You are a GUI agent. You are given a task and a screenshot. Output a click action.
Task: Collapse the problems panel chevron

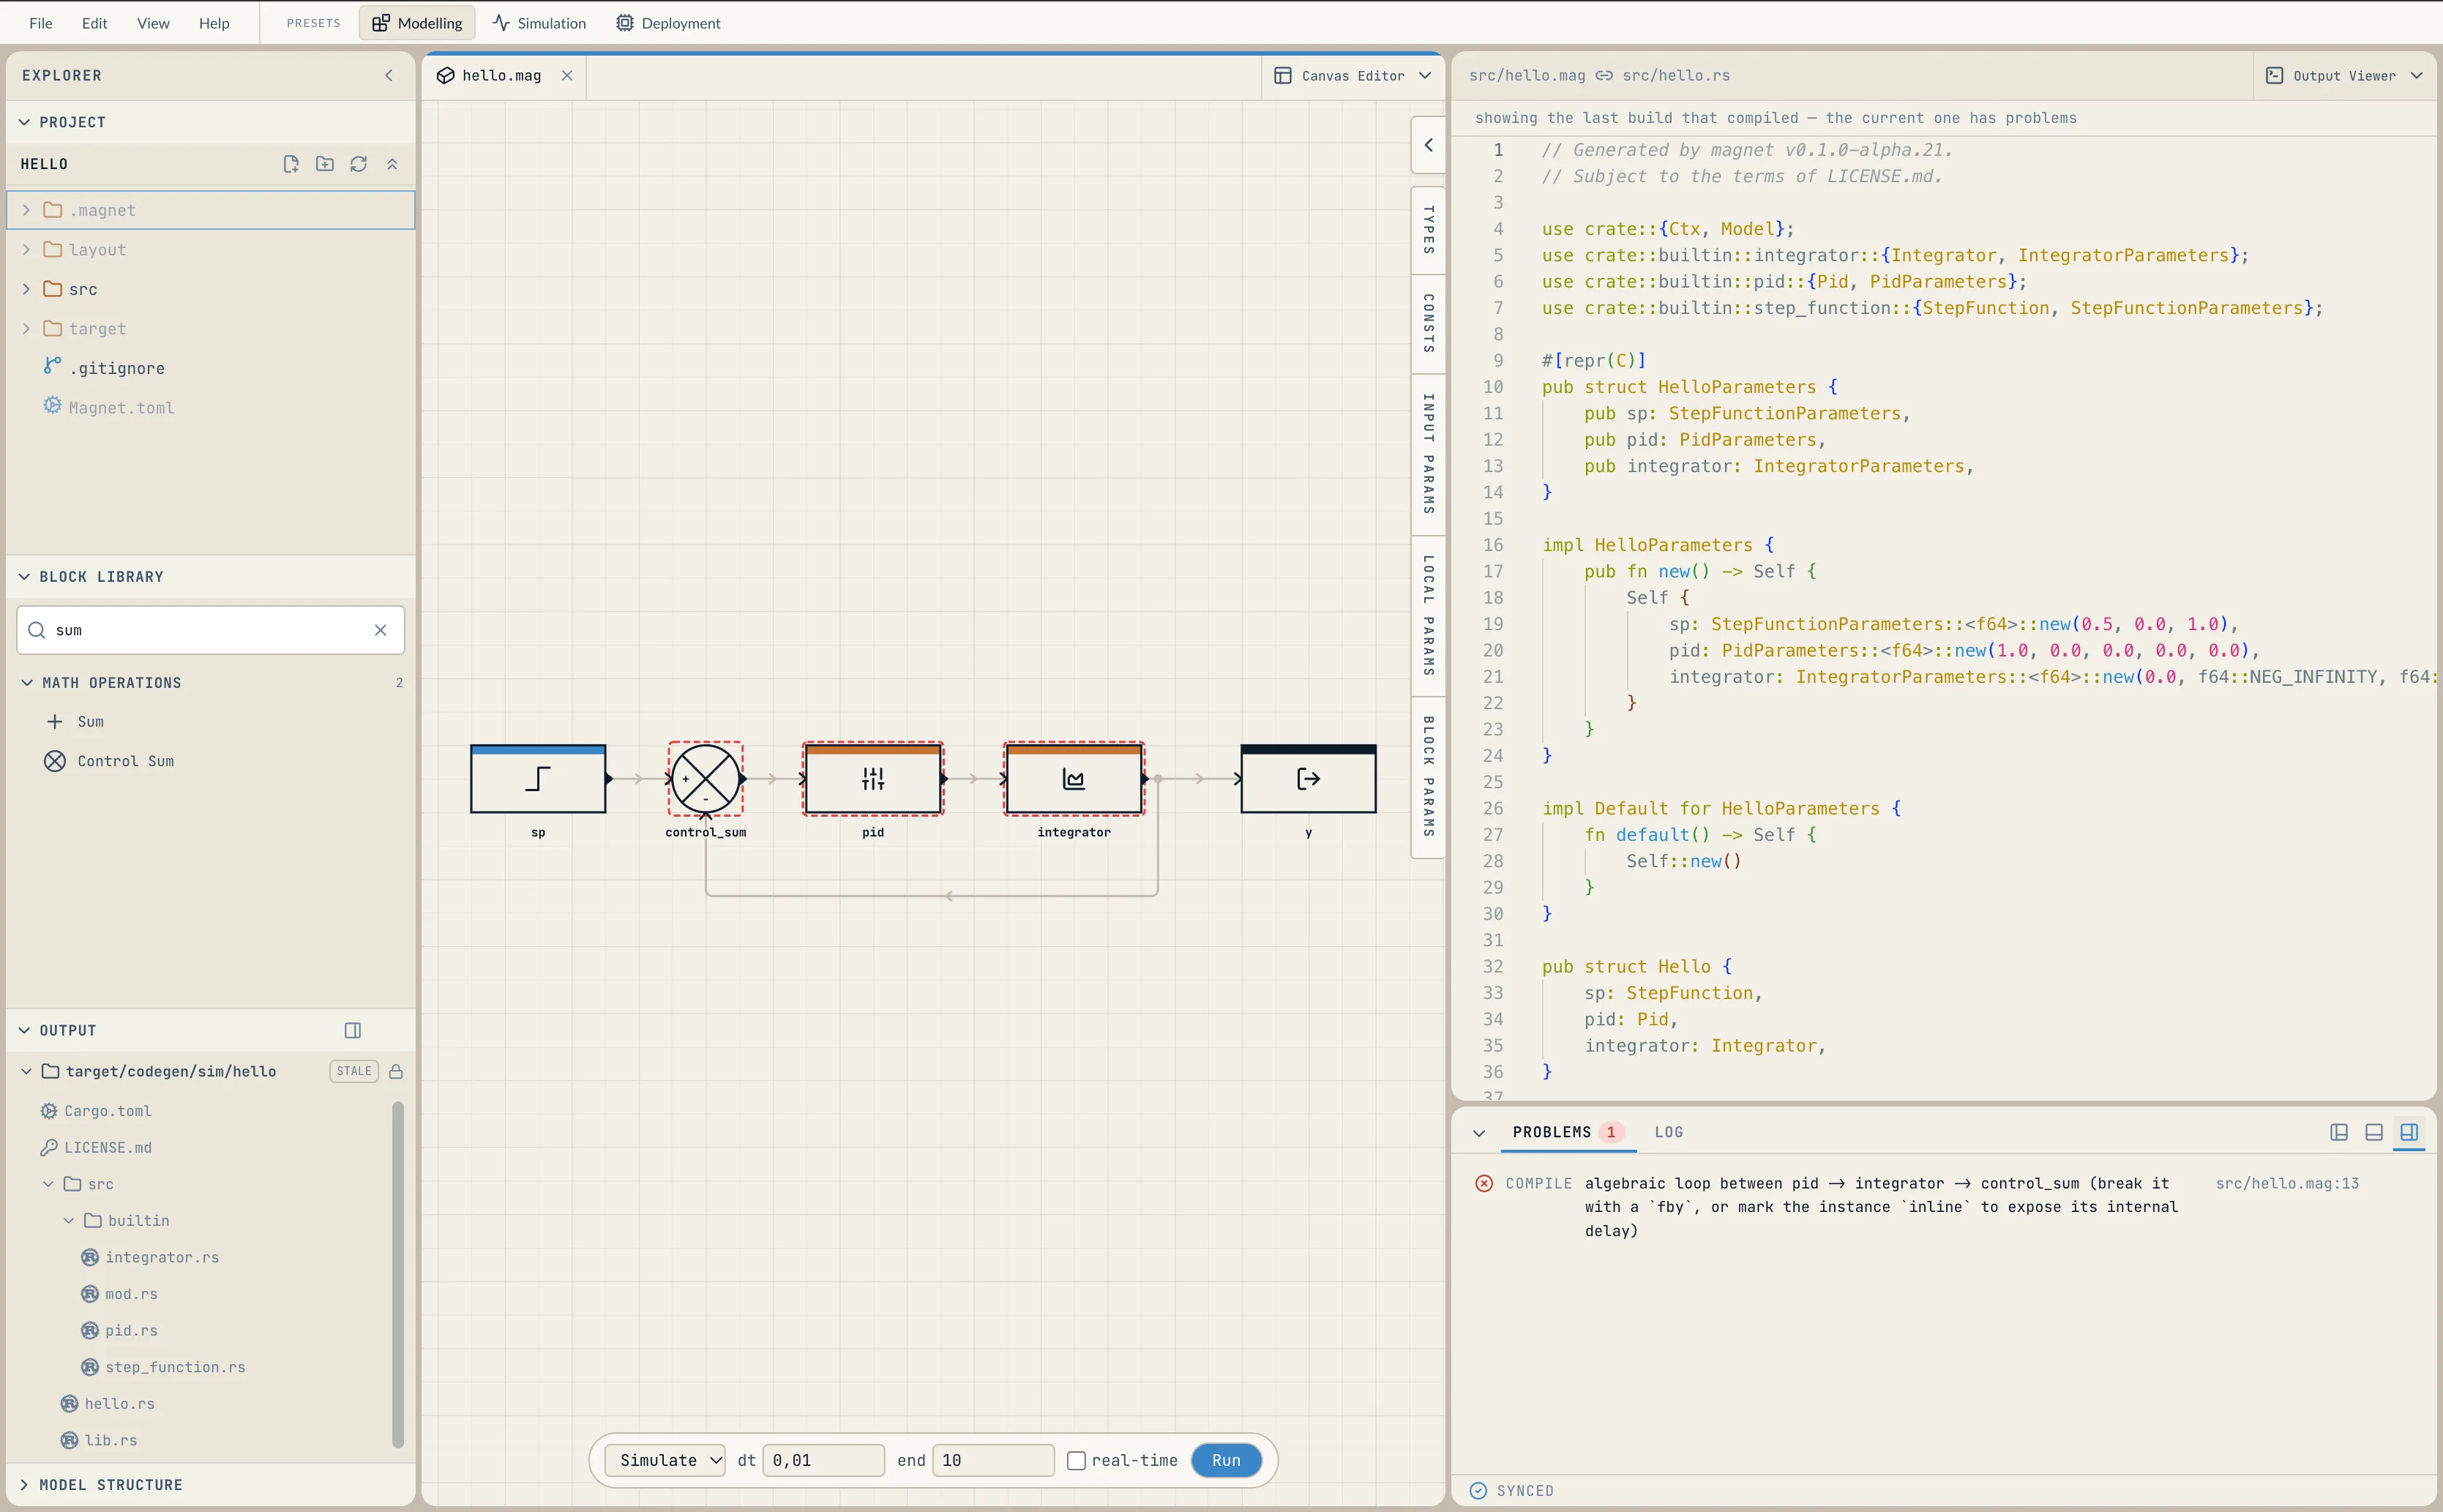click(1479, 1133)
